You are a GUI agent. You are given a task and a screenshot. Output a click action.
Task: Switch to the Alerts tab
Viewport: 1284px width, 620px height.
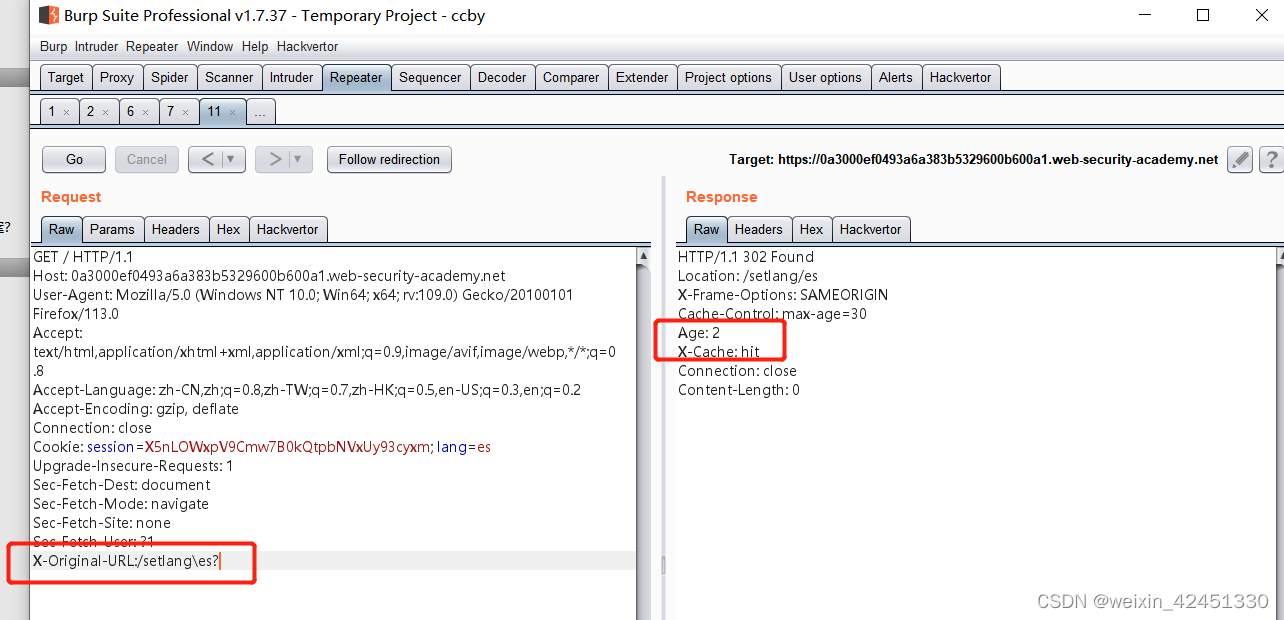pos(896,78)
